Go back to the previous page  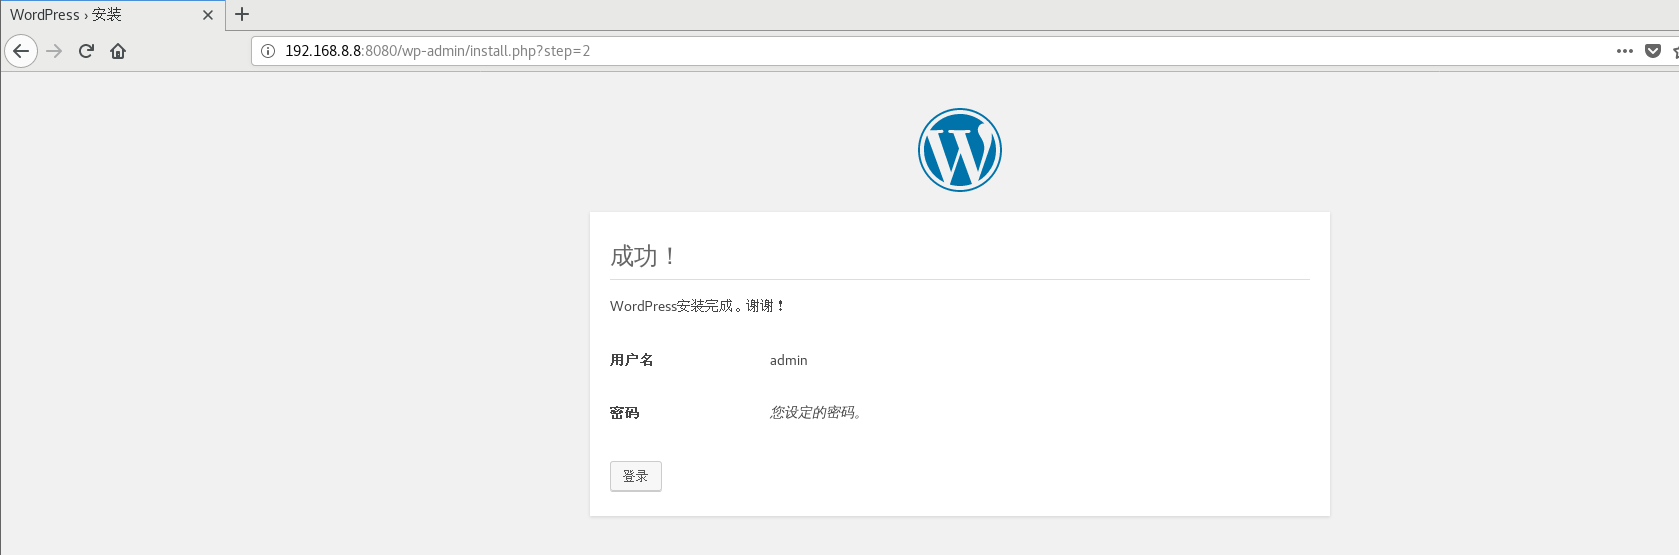tap(21, 51)
